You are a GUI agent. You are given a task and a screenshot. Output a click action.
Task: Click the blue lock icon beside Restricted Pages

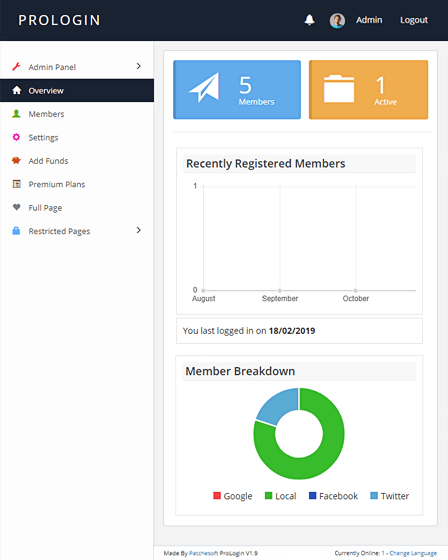pos(16,231)
